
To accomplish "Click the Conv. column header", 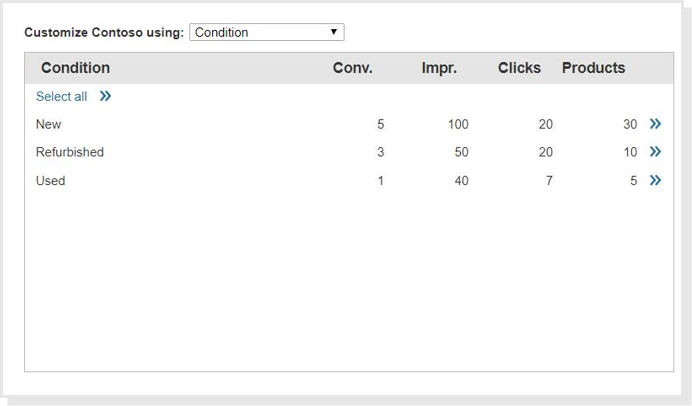I will click(352, 68).
